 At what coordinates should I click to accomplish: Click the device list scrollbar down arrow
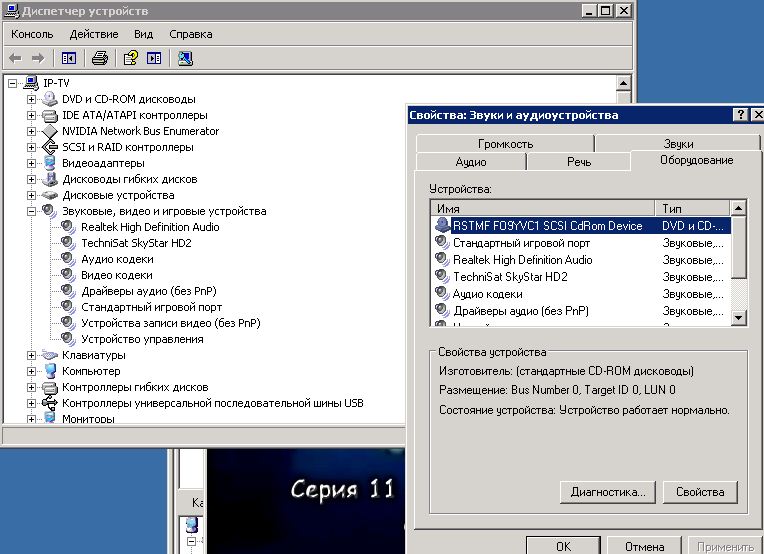pyautogui.click(x=739, y=317)
